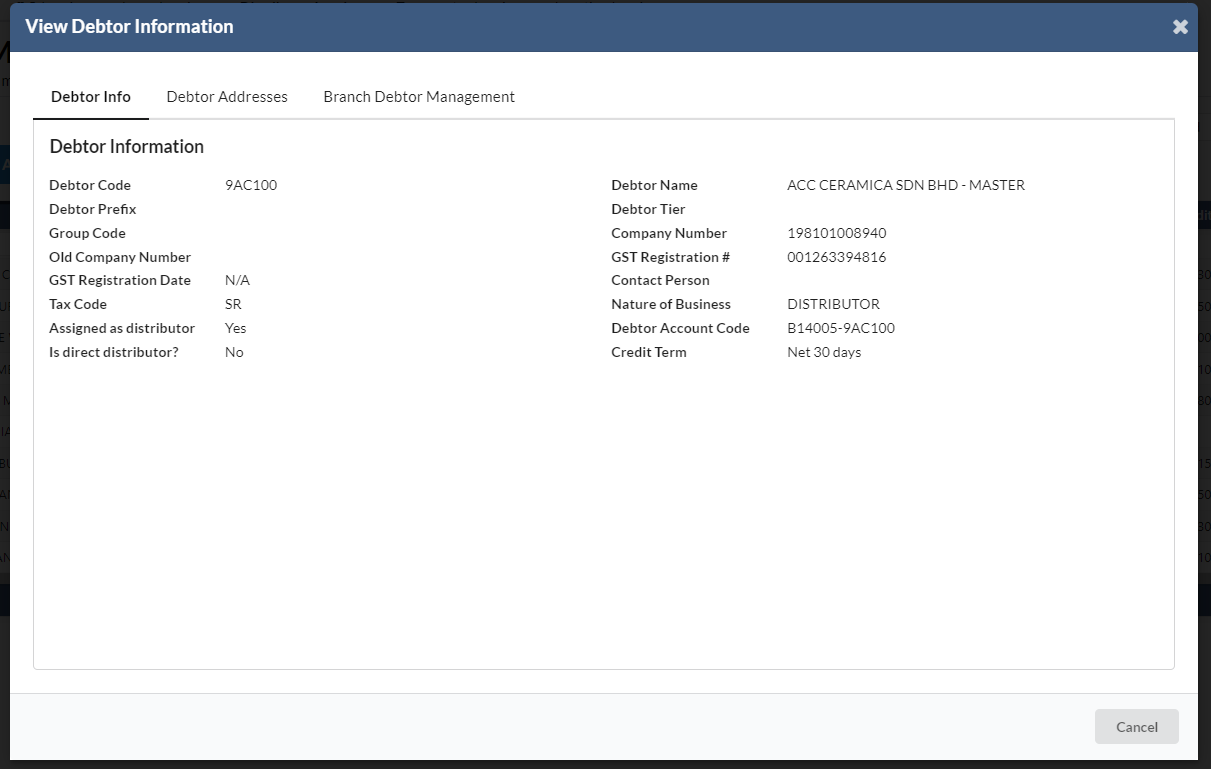This screenshot has width=1211, height=769.
Task: Click the Tax Code label
Action: pos(78,304)
